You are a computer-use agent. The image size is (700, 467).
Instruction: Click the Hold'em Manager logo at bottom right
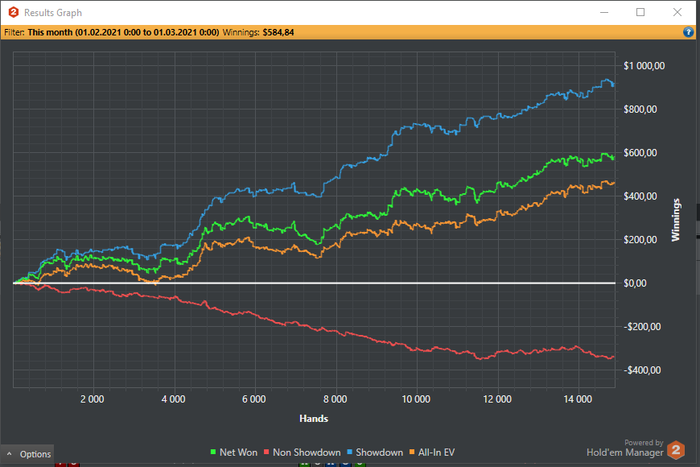(x=676, y=450)
